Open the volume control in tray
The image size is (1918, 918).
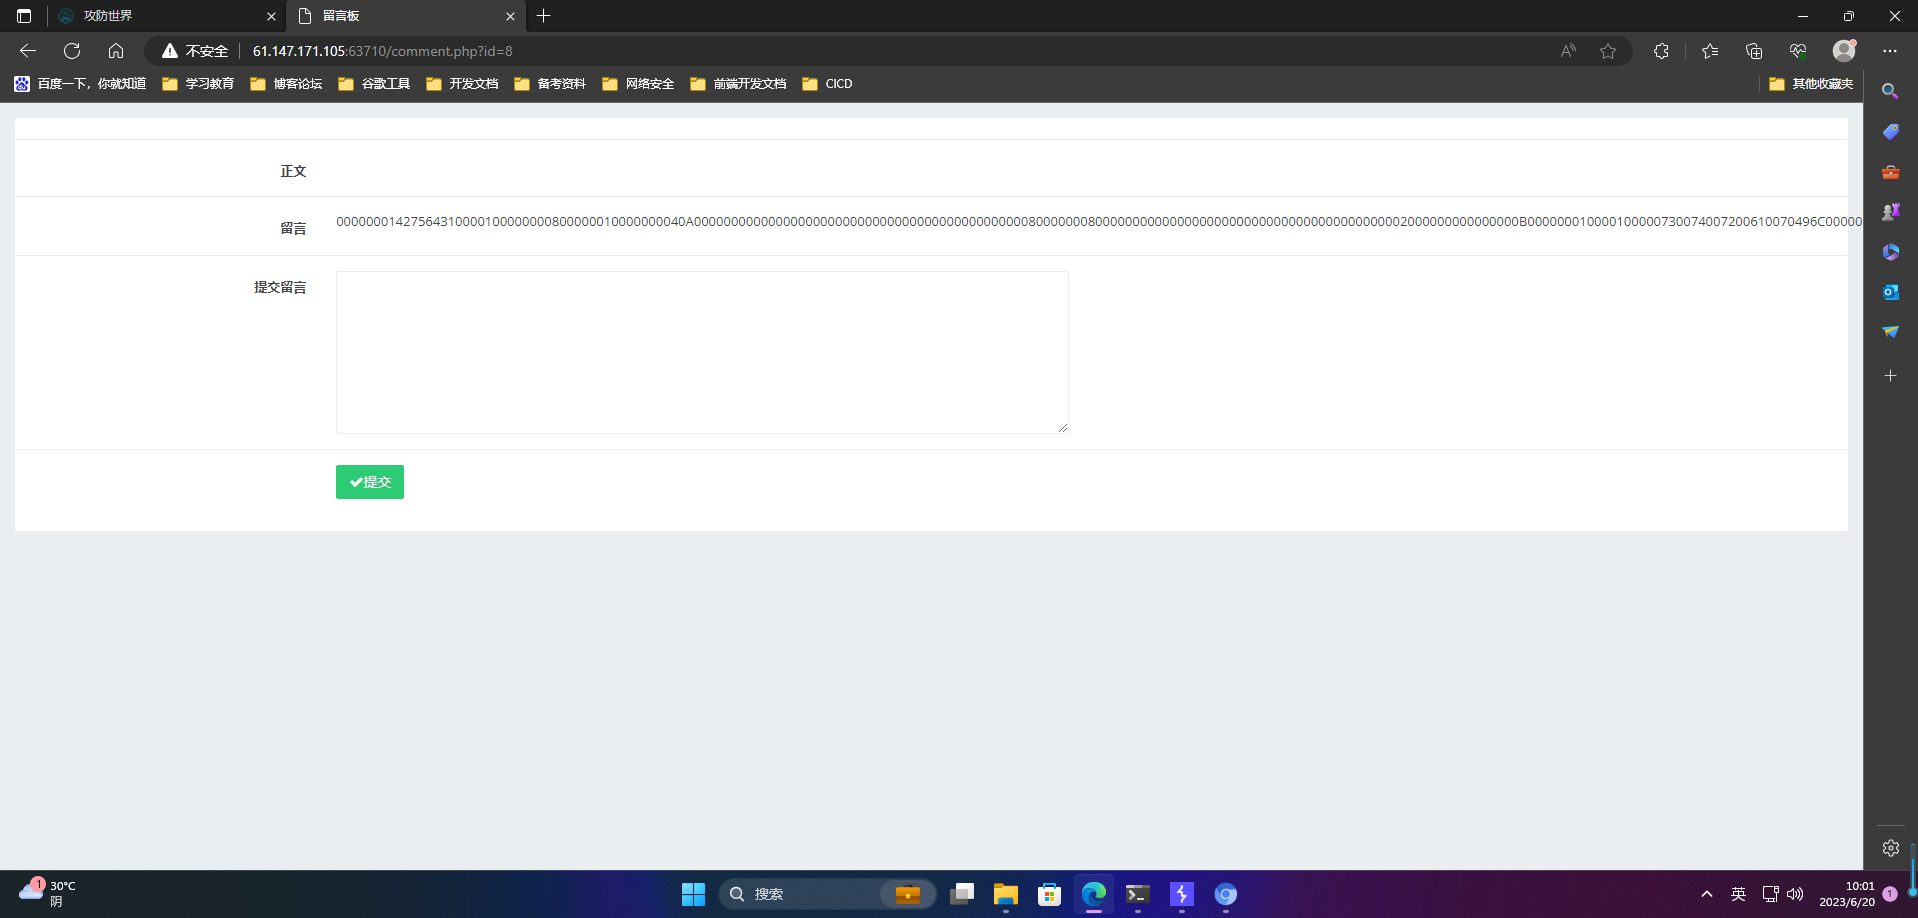(1796, 894)
